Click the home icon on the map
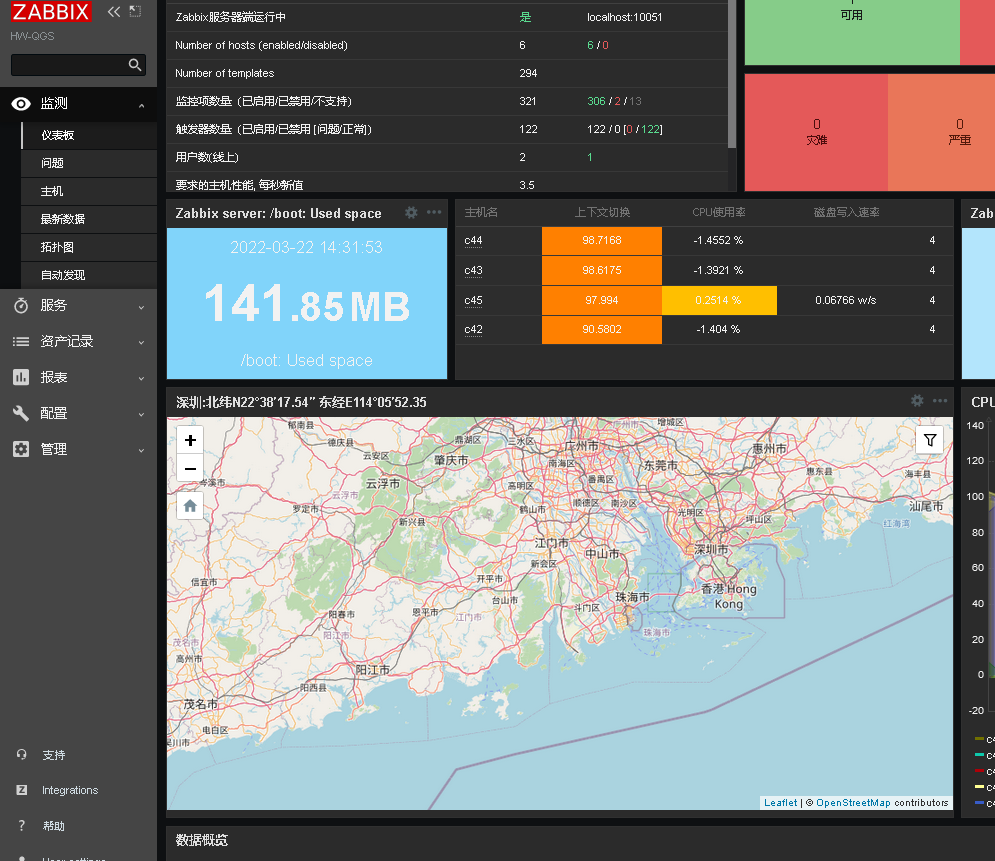Viewport: 995px width, 861px height. point(189,505)
